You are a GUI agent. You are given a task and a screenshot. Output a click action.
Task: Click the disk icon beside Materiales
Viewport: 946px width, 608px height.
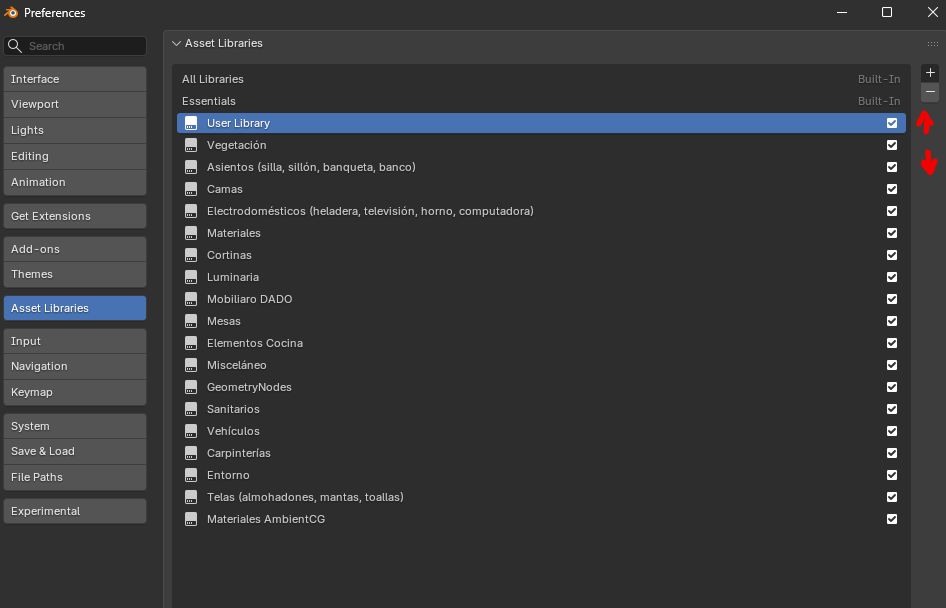[191, 233]
